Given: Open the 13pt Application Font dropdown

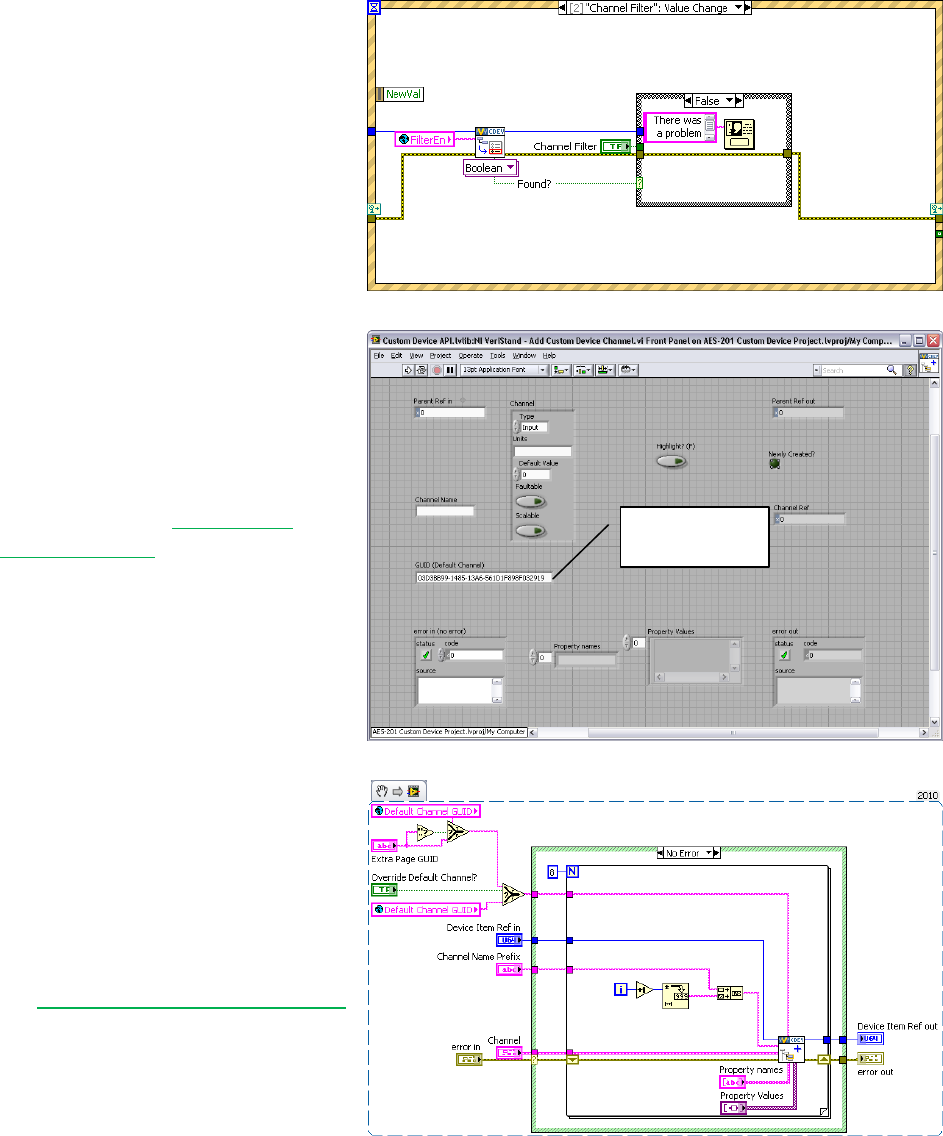Looking at the screenshot, I should click(504, 370).
